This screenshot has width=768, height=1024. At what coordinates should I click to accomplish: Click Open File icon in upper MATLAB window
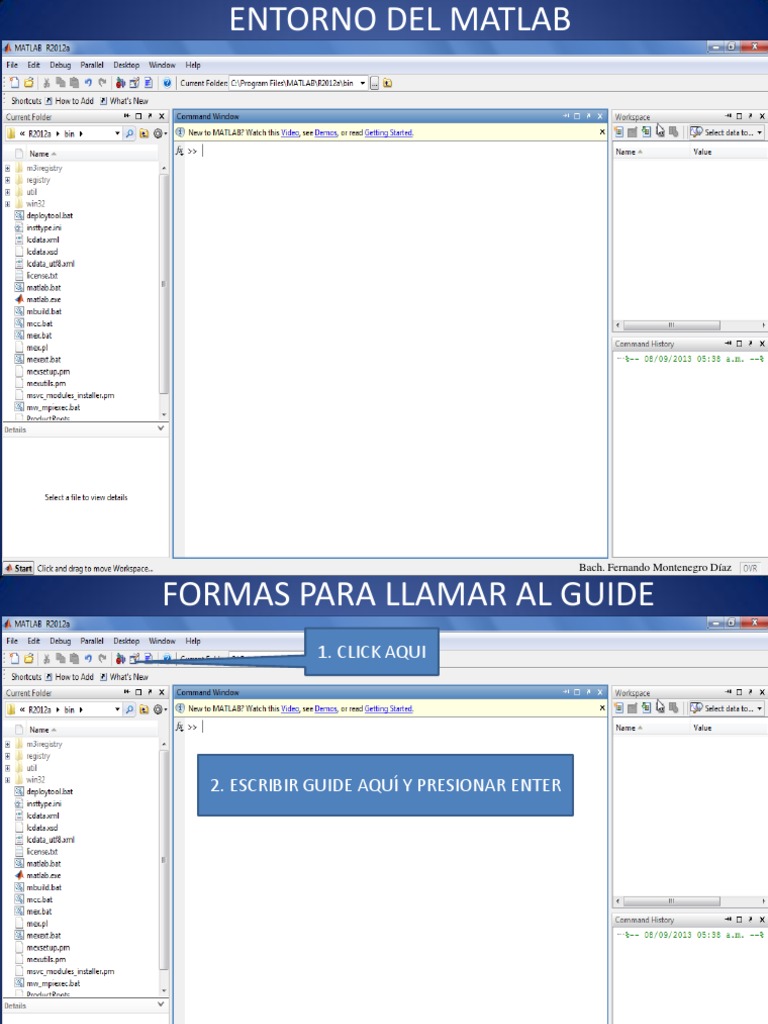point(29,83)
